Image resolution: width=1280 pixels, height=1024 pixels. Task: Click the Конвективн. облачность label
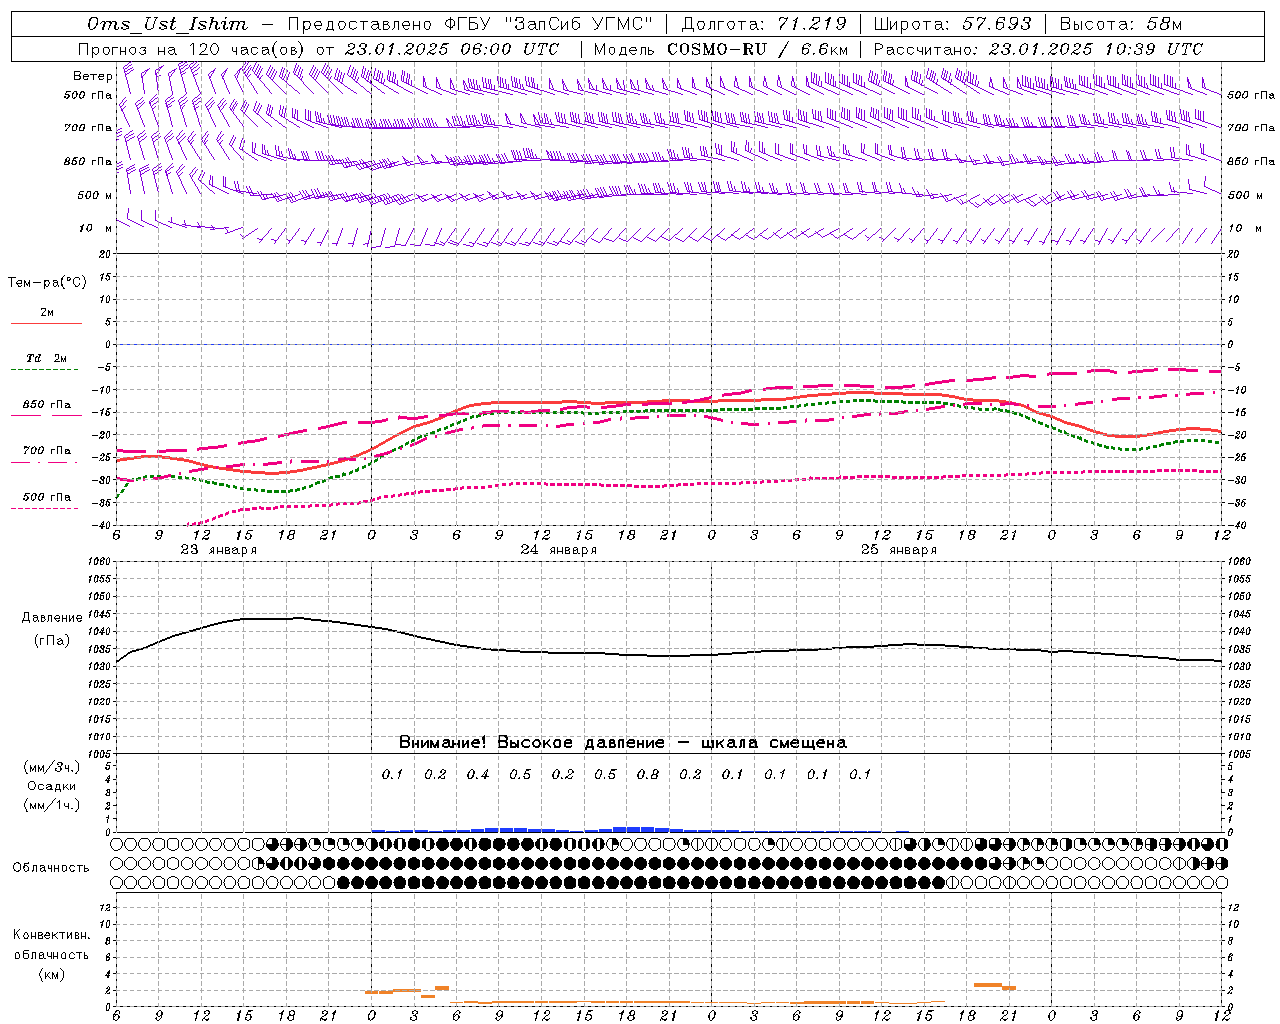coord(51,945)
